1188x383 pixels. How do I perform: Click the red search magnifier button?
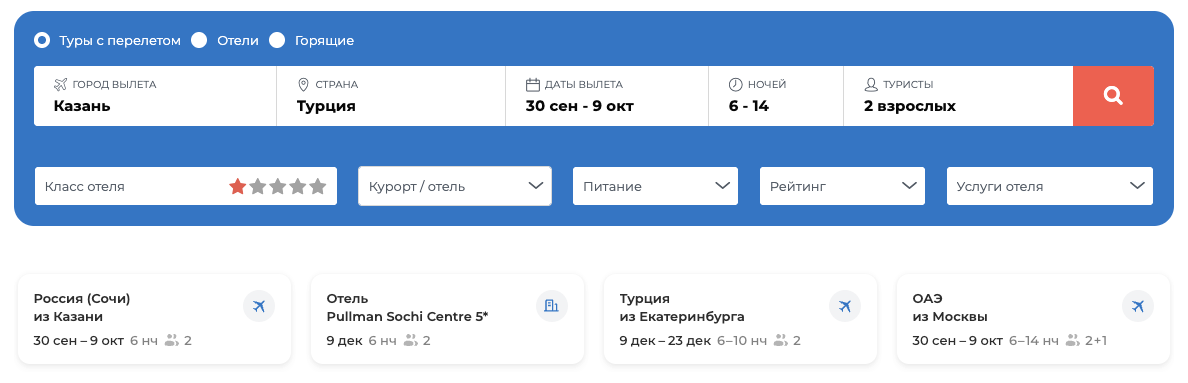[1113, 96]
